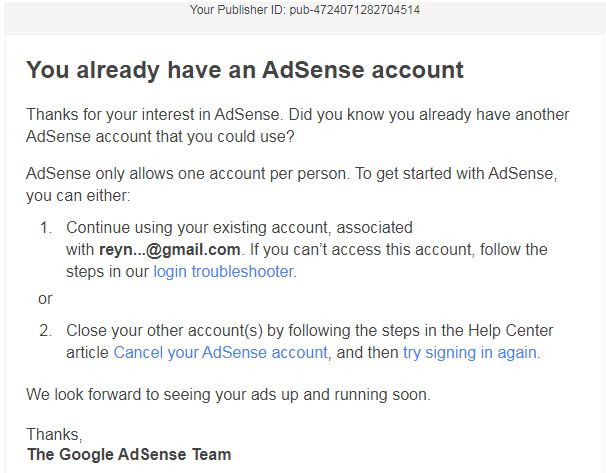Click the "or" separator text
The image size is (606, 473).
[45, 298]
